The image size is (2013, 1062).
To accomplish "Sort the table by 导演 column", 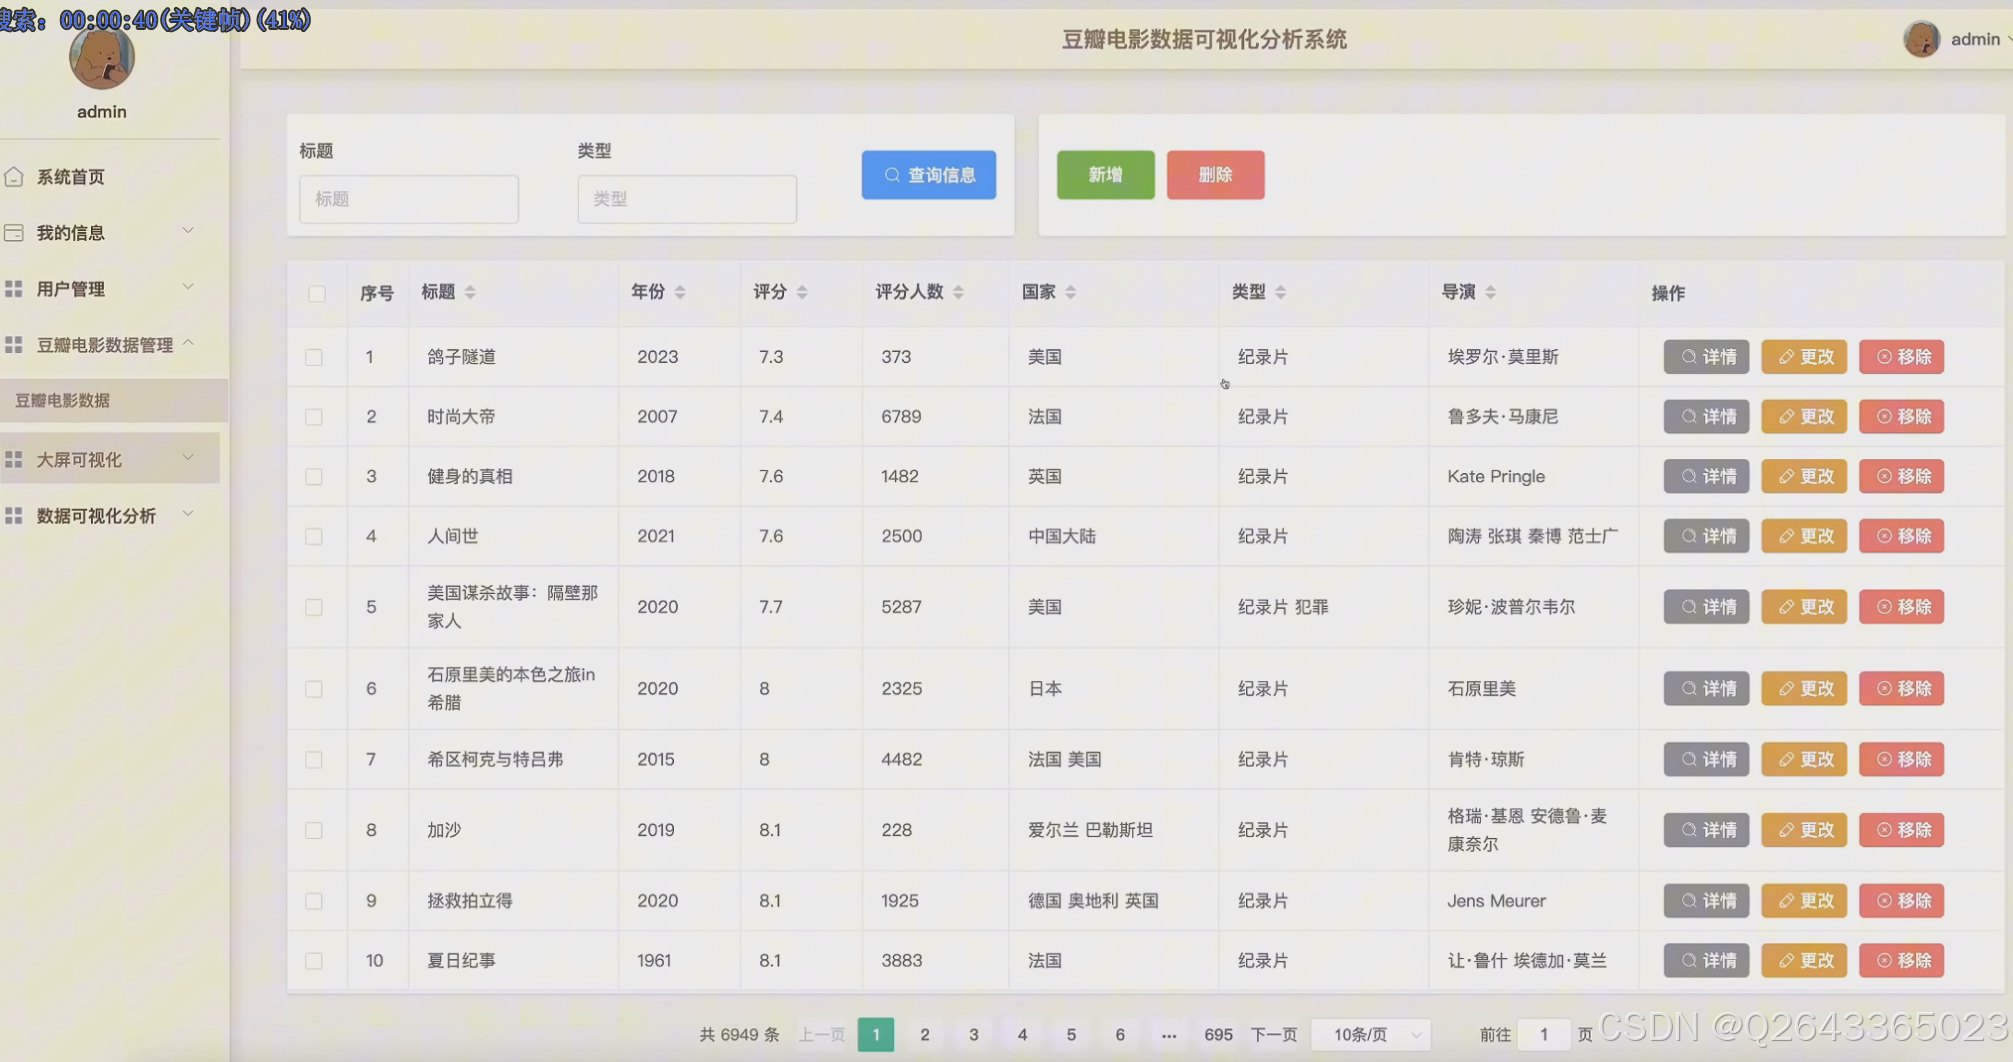I will (x=1490, y=292).
